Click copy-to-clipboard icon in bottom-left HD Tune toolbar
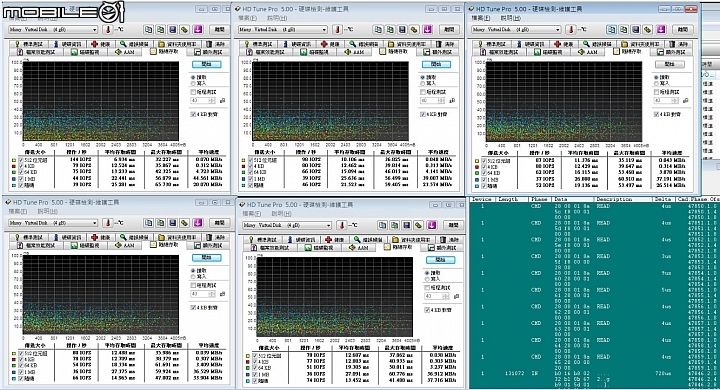The width and height of the screenshot is (720, 390). (x=148, y=223)
